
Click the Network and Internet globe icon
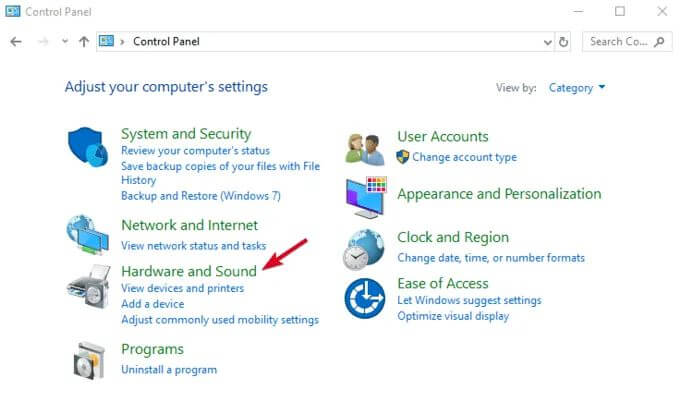coord(88,235)
